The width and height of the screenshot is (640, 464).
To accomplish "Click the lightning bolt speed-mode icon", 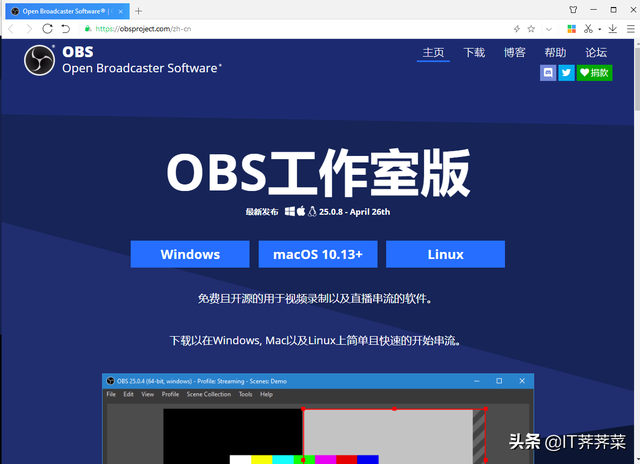I will [x=517, y=29].
